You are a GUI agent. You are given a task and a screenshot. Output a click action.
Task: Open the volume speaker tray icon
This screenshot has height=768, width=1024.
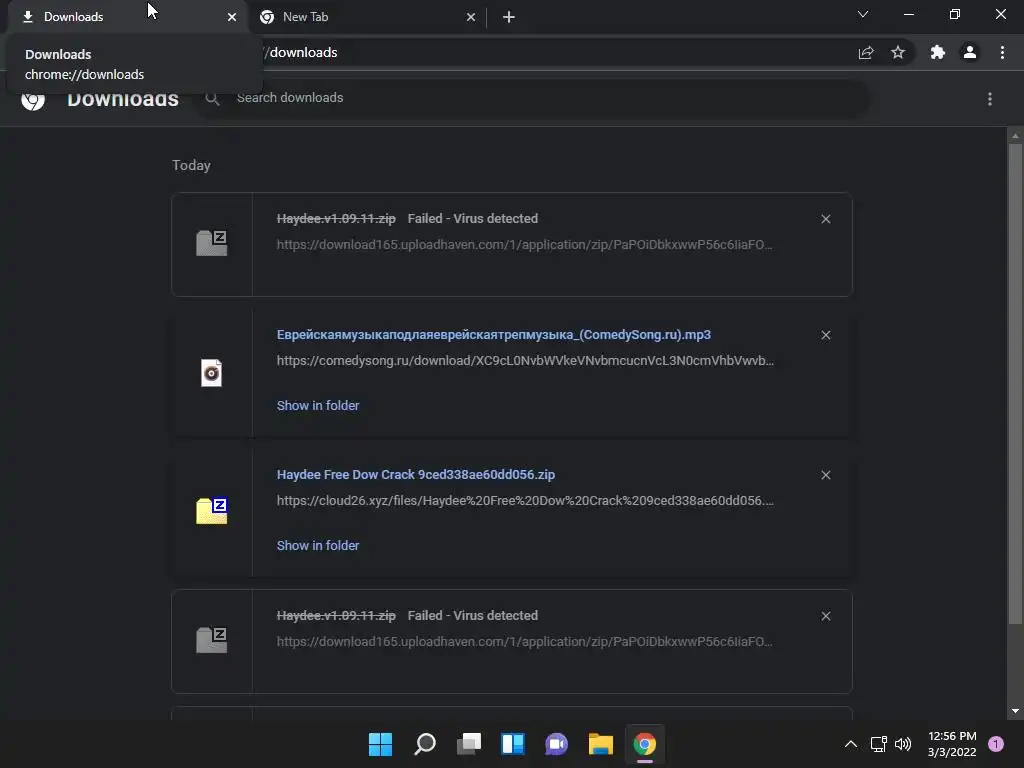coord(903,744)
